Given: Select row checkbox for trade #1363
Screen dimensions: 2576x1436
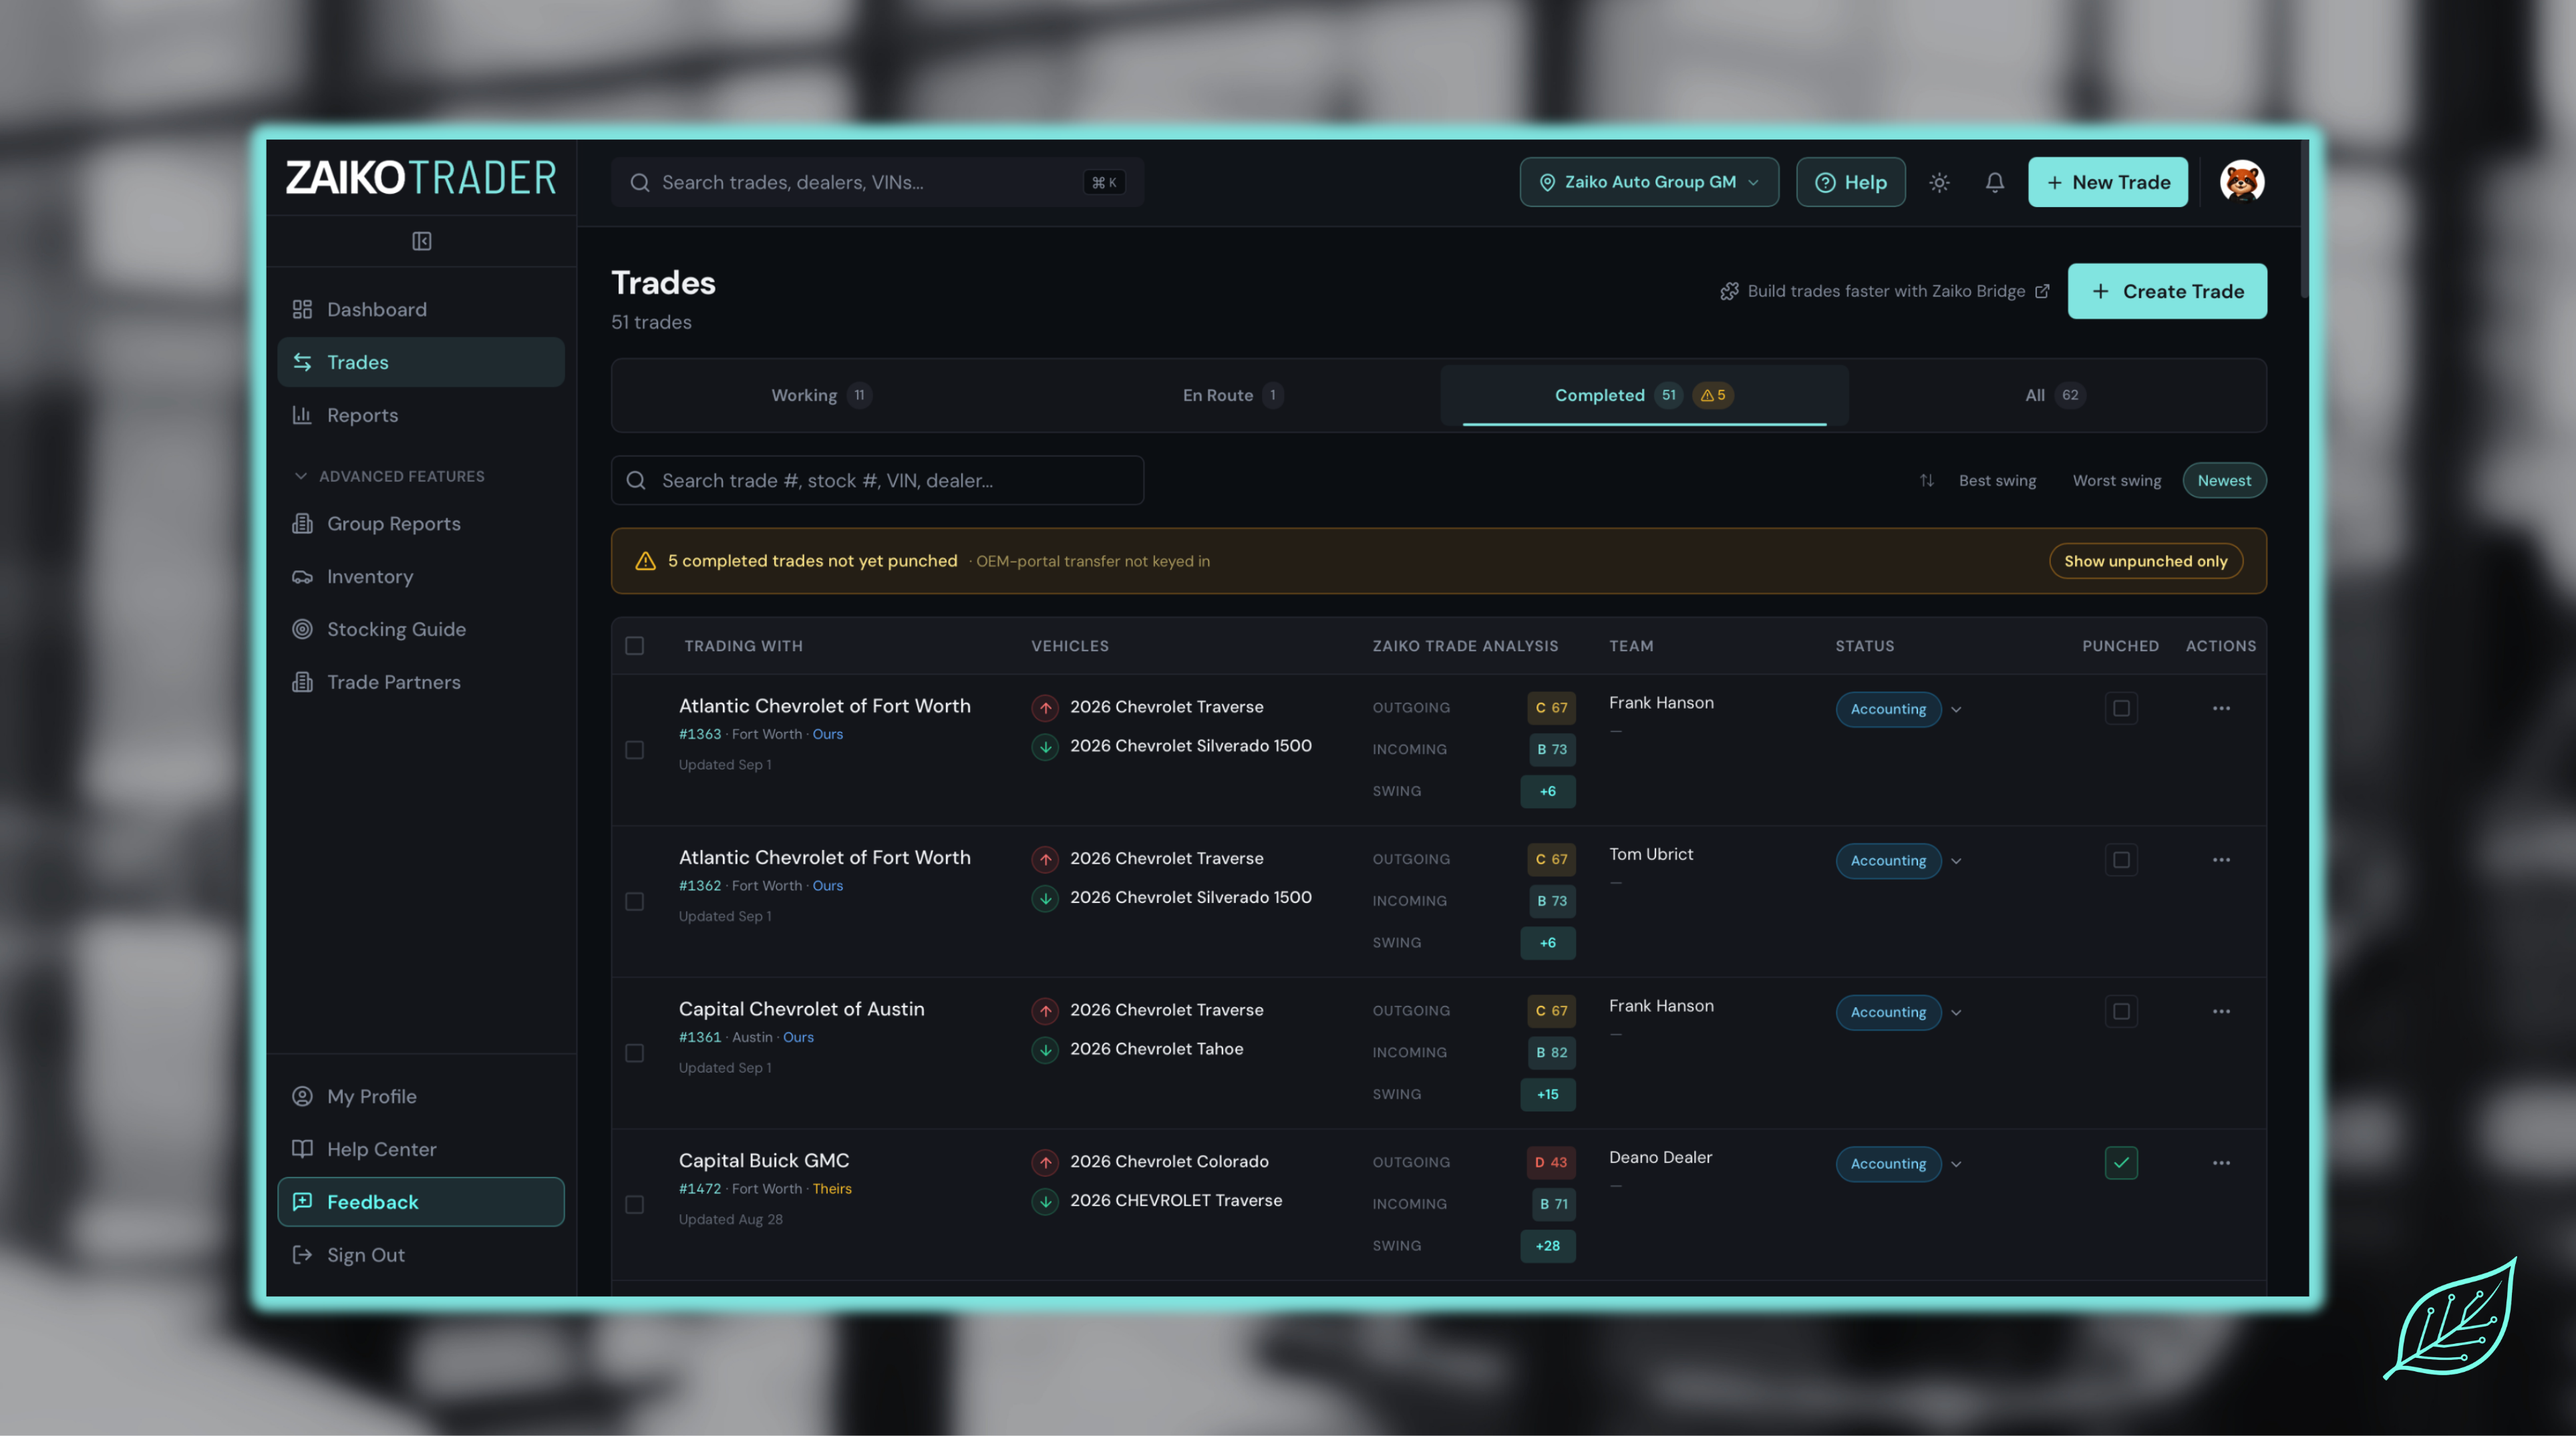Looking at the screenshot, I should pyautogui.click(x=634, y=750).
